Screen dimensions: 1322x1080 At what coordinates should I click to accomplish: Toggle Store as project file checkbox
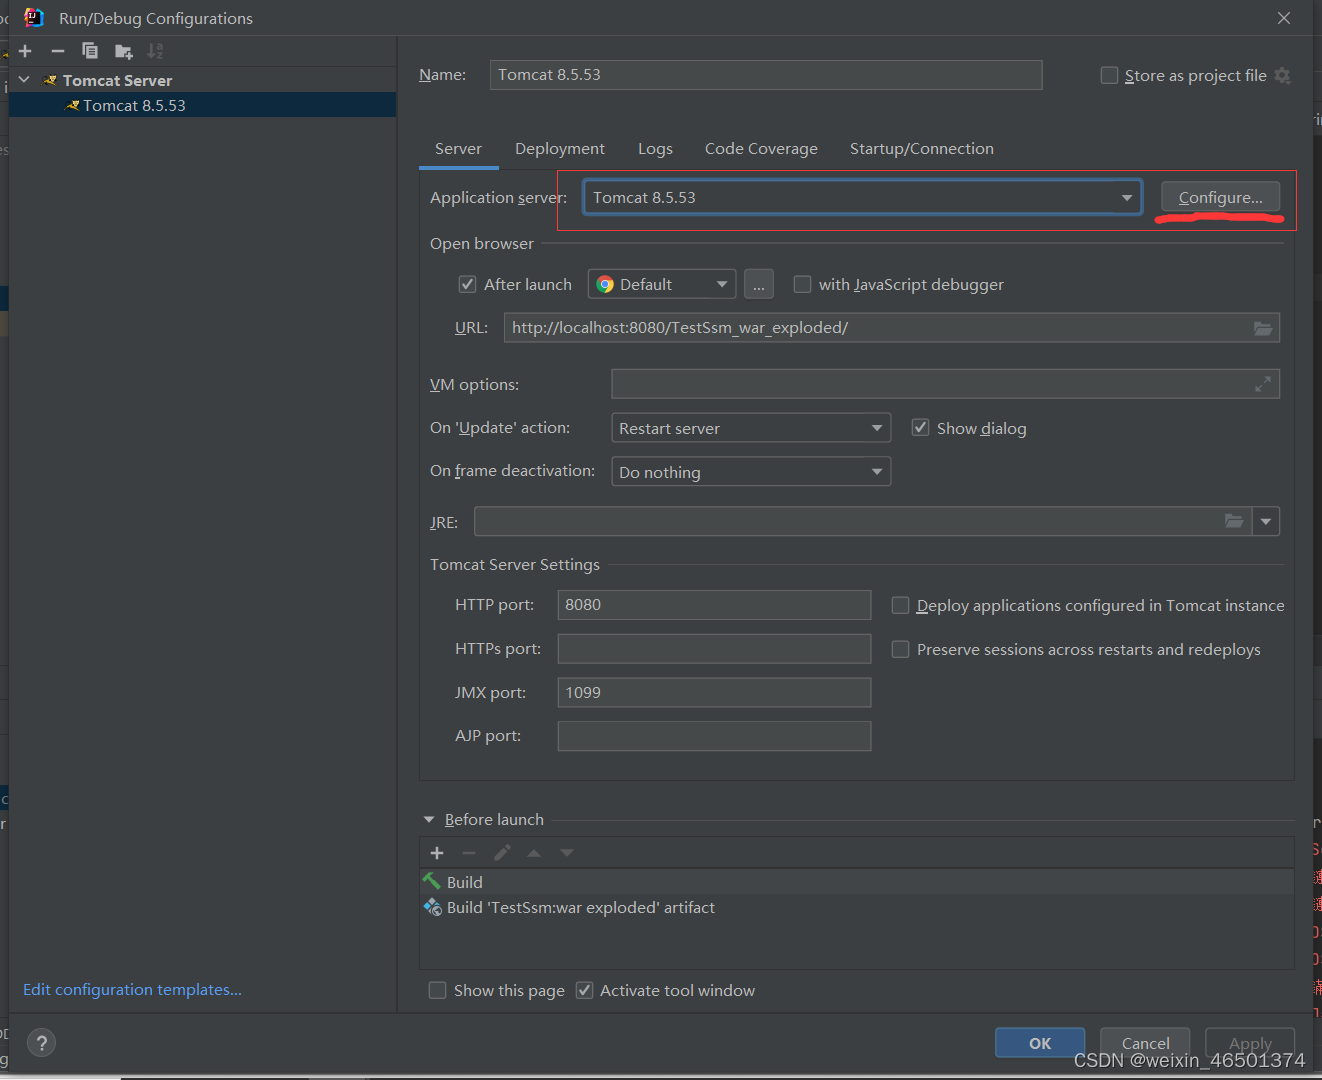click(1109, 76)
